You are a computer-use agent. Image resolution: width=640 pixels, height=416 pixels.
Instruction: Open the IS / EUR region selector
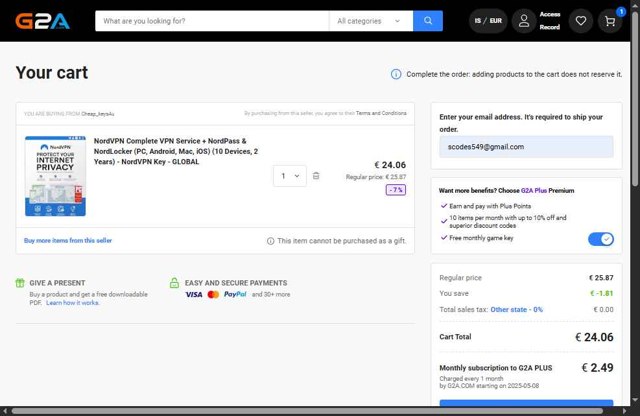click(489, 21)
